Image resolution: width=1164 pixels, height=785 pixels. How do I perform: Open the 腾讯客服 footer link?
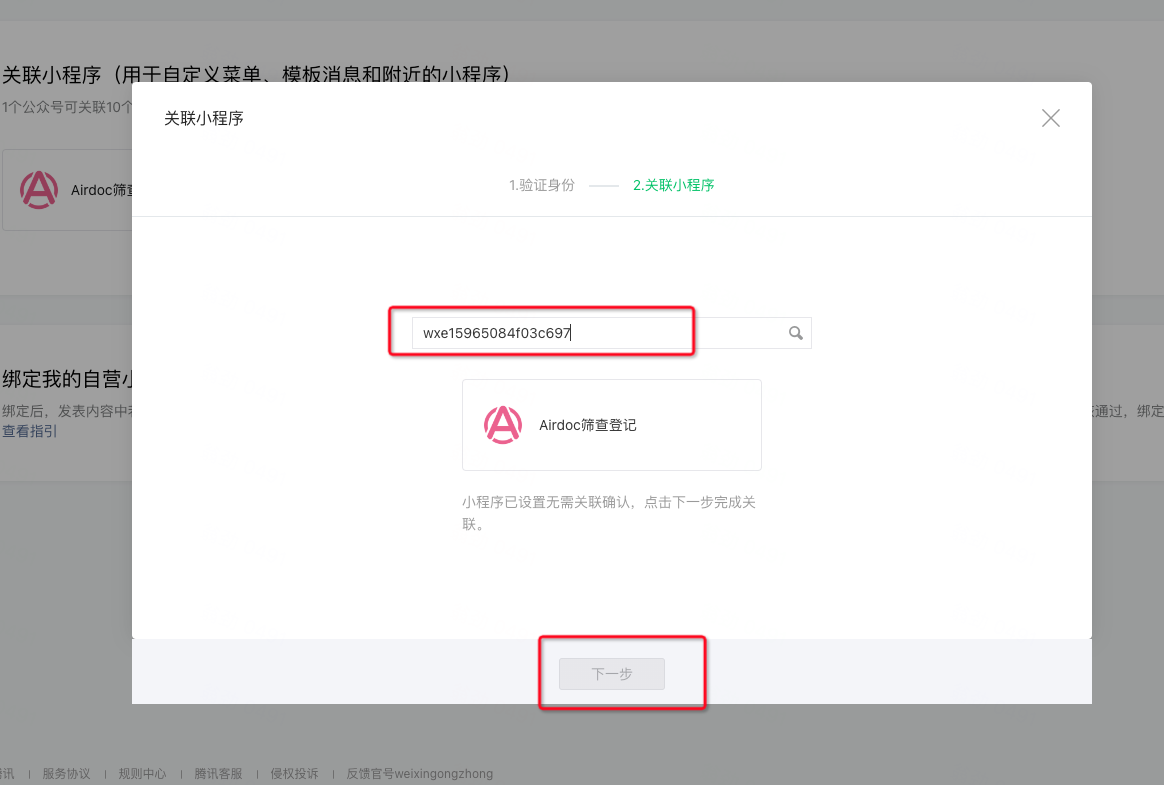(218, 774)
